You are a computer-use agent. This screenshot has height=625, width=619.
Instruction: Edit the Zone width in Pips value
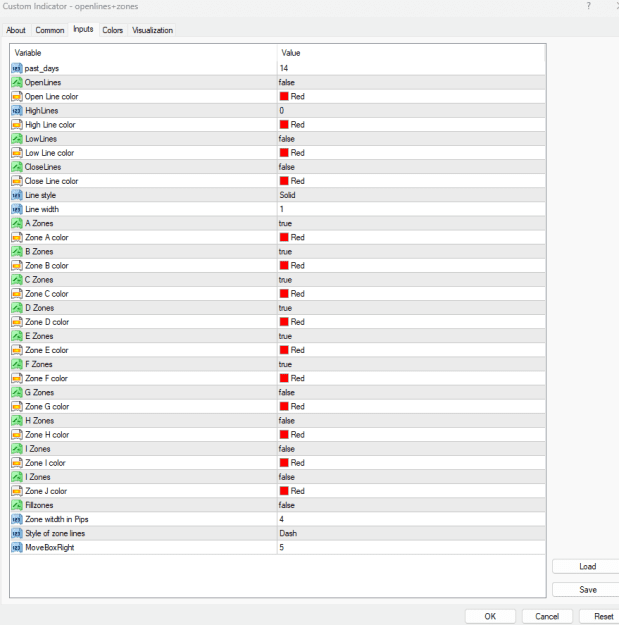(411, 519)
